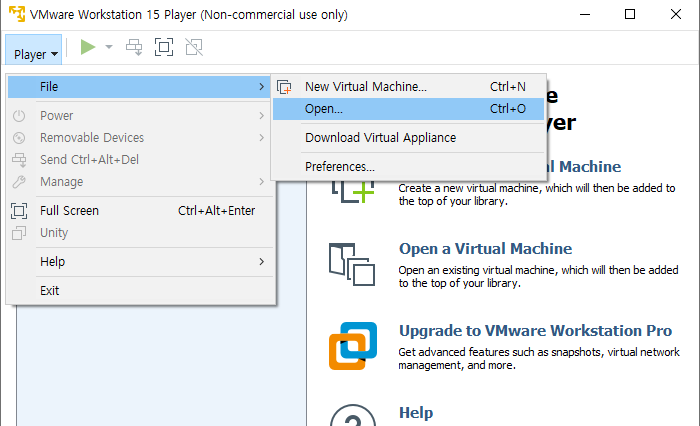Click the VMware Workstation Pro logo icon
Image resolution: width=700 pixels, height=426 pixels.
[353, 346]
